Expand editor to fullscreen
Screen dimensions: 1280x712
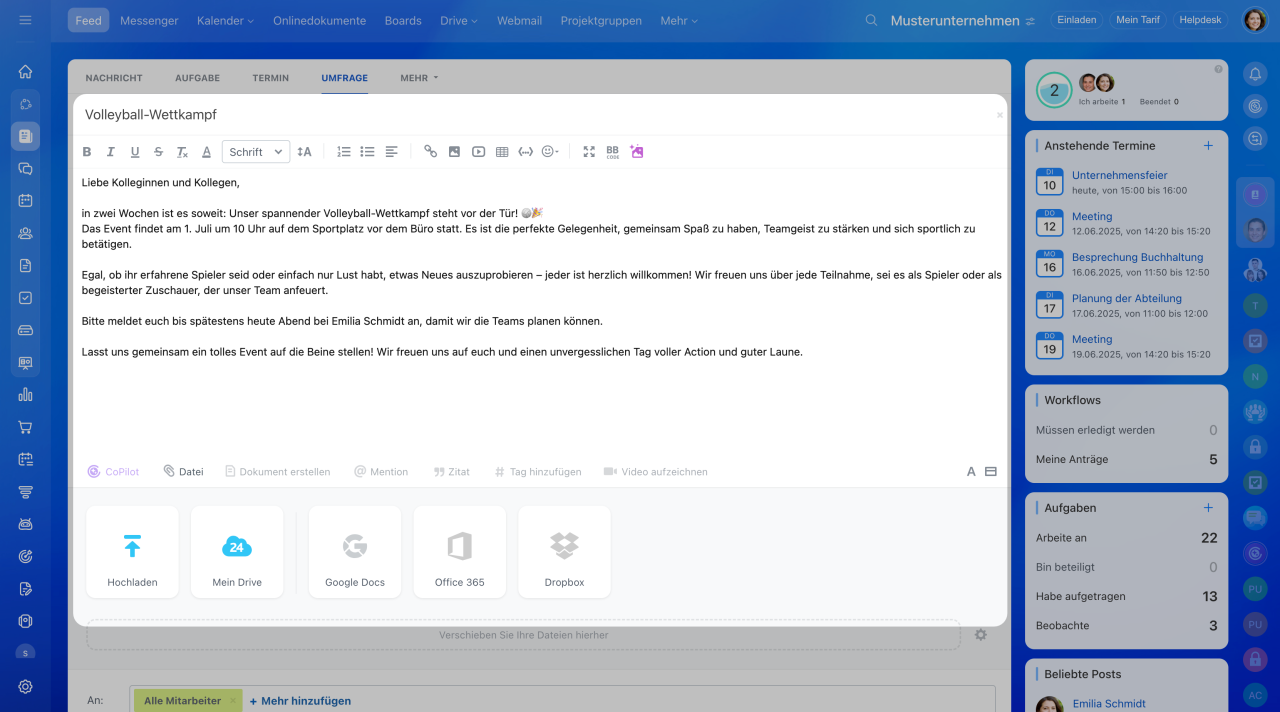coord(589,152)
